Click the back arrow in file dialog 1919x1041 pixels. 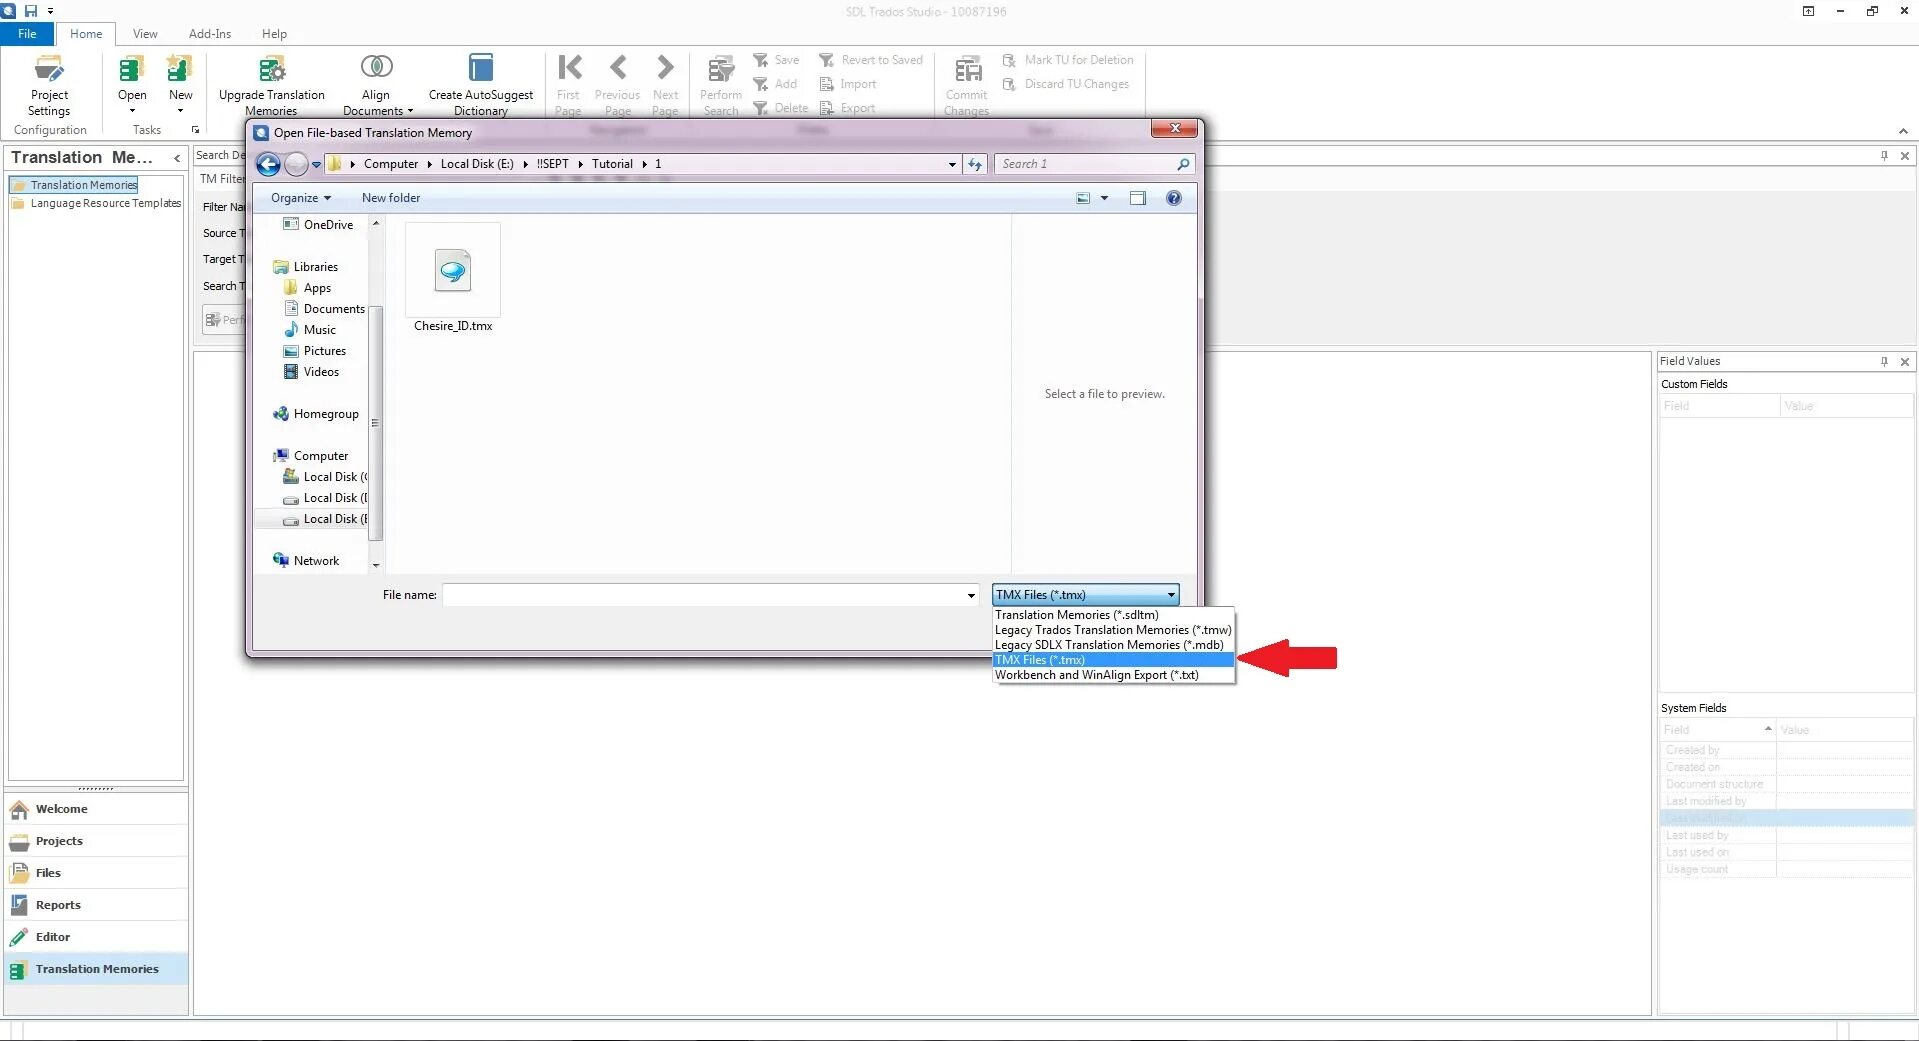click(268, 164)
